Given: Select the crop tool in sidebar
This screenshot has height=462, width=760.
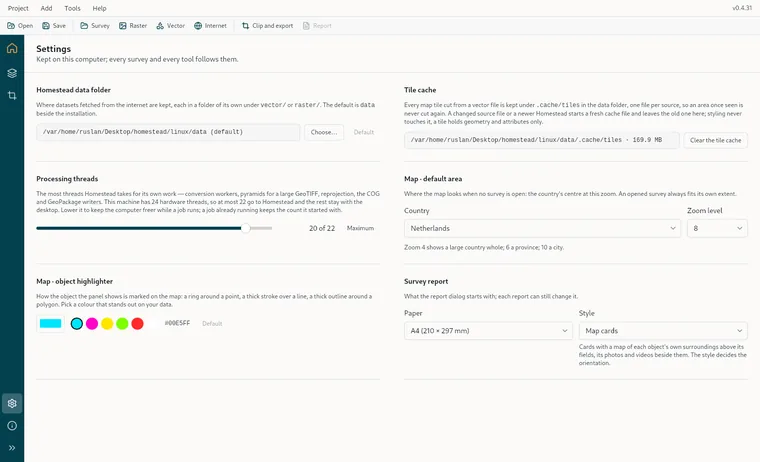Looking at the screenshot, I should [x=12, y=96].
